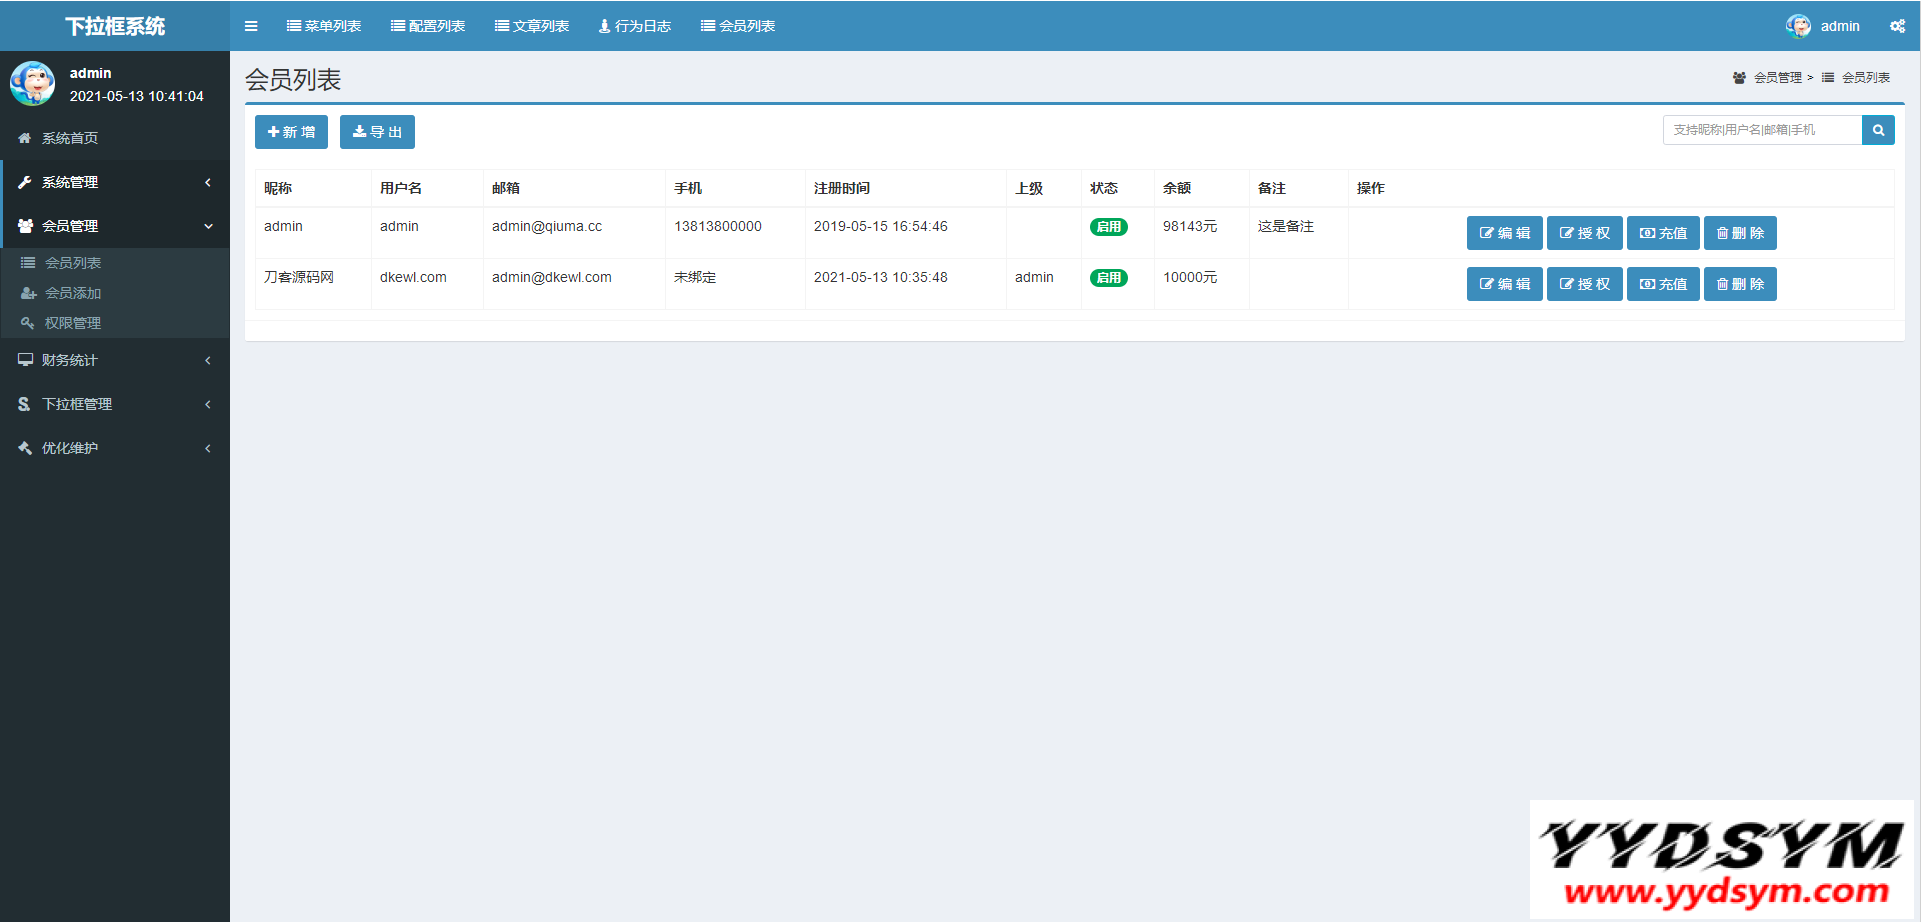Open the settings gears icon at top right

[1897, 26]
